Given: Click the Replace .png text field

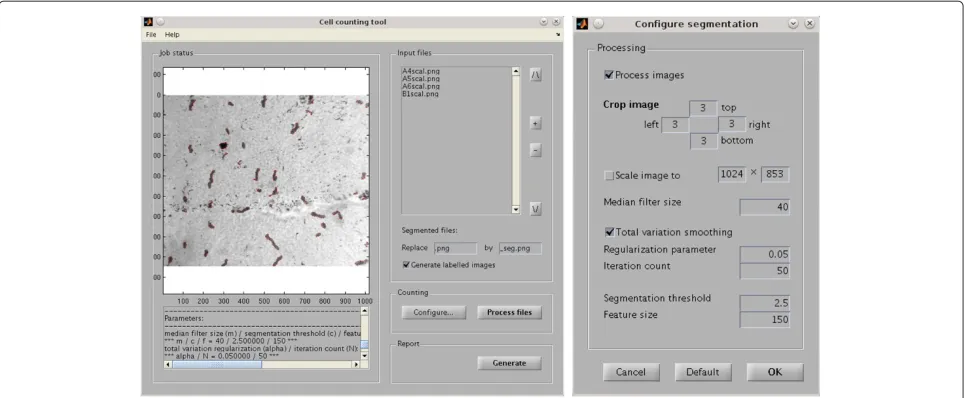Looking at the screenshot, I should pos(455,248).
